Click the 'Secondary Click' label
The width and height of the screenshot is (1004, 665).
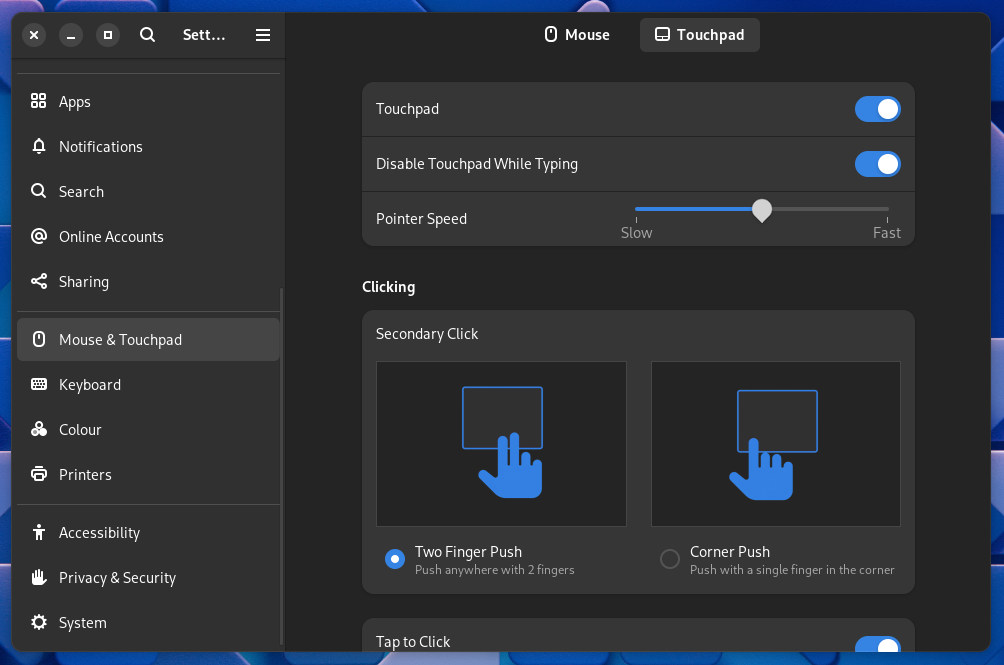click(x=427, y=334)
